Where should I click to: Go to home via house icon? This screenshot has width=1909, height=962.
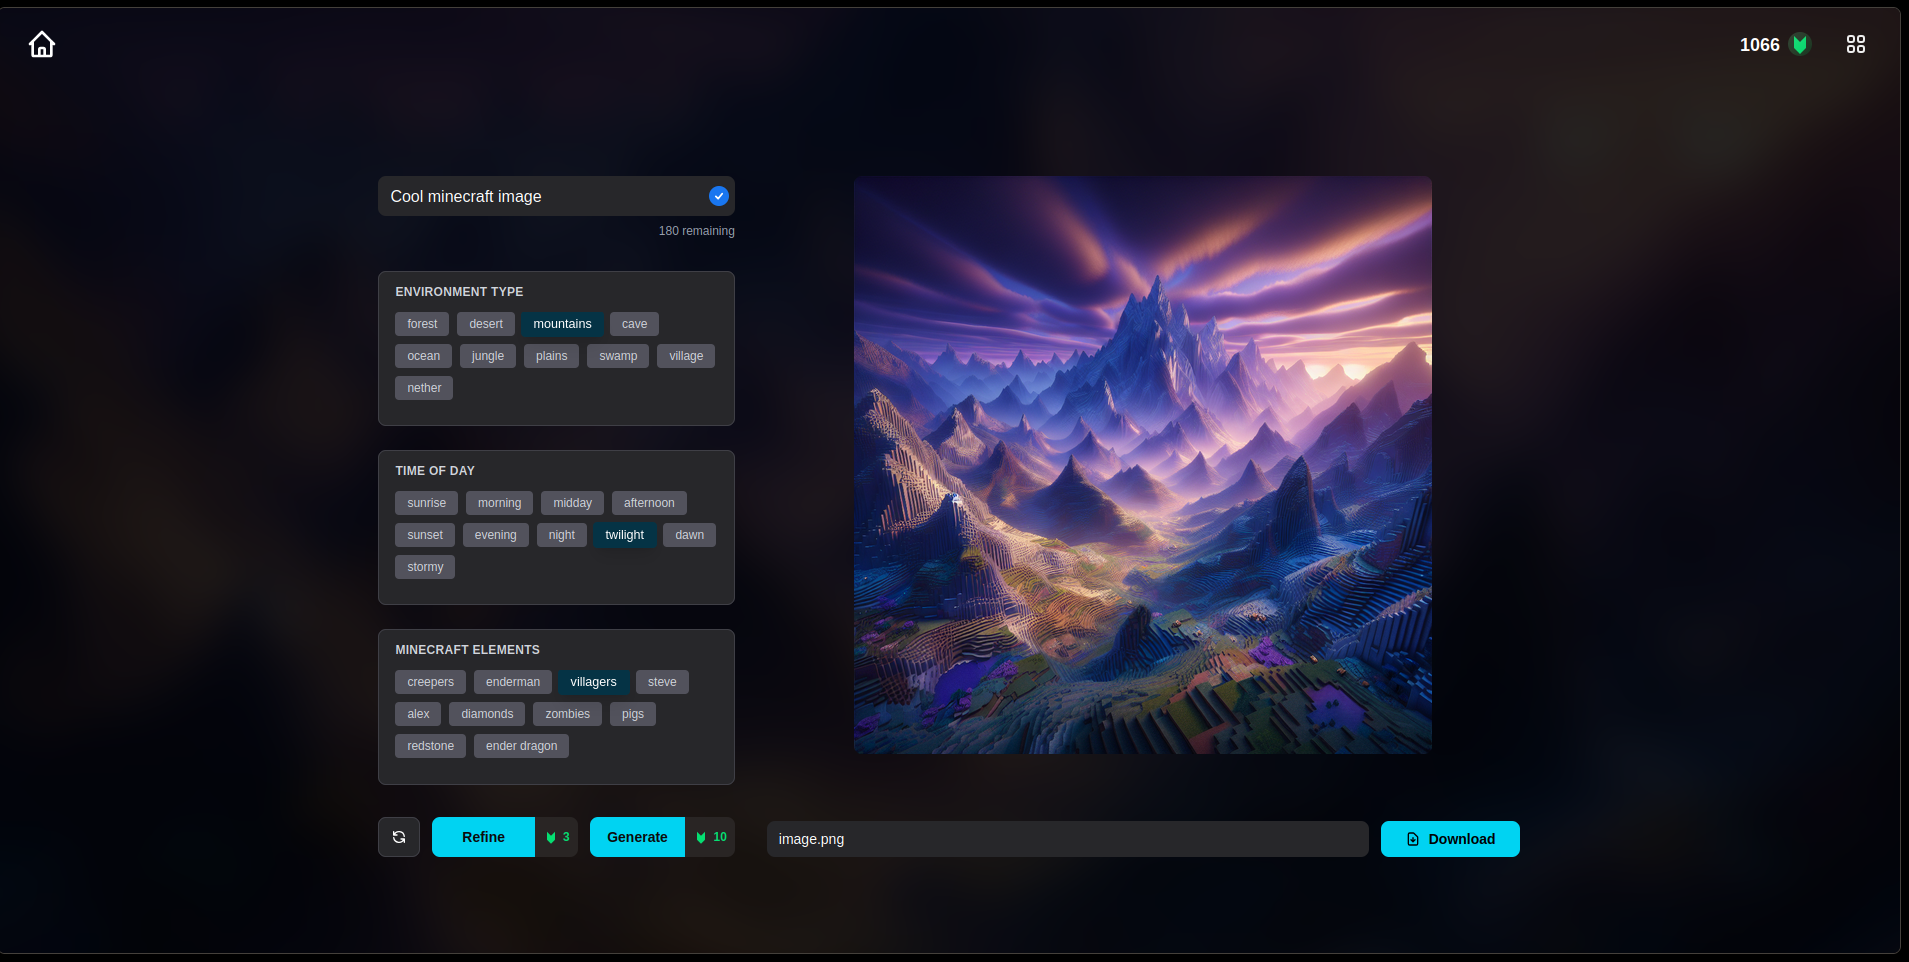42,45
